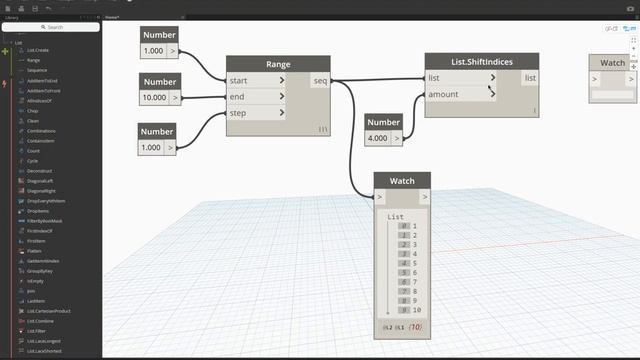640x360 pixels.
Task: Click the red lightning bolt library icon
Action: point(4,84)
